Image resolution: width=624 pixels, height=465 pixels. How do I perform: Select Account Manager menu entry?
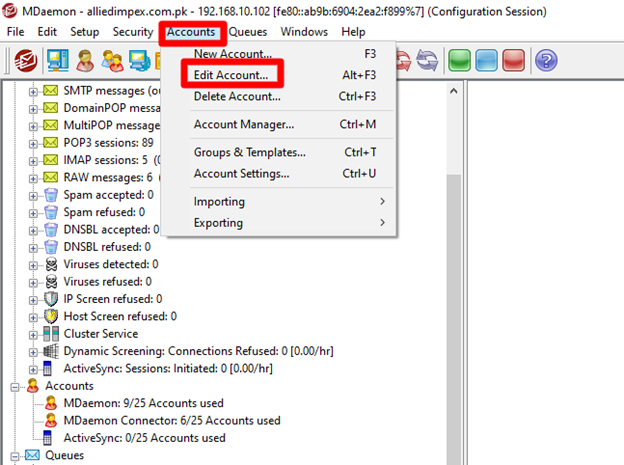[x=243, y=124]
